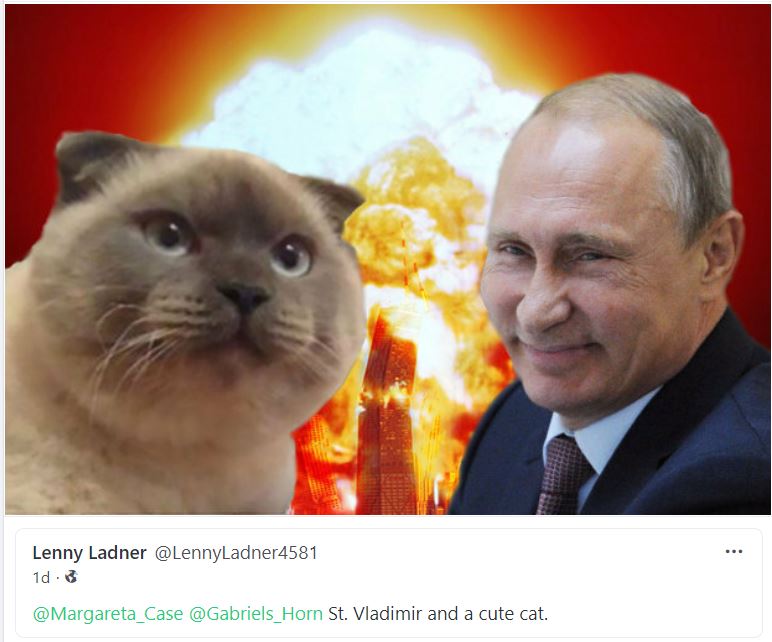772x642 pixels.
Task: Click the globe public visibility icon
Action: point(71,577)
